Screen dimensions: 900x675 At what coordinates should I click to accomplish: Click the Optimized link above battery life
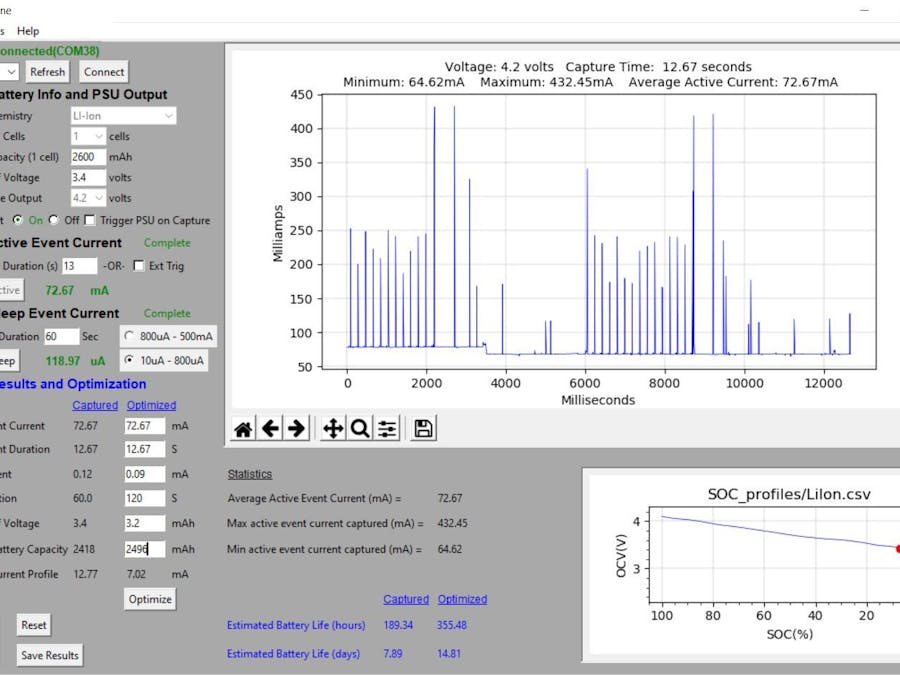point(463,599)
